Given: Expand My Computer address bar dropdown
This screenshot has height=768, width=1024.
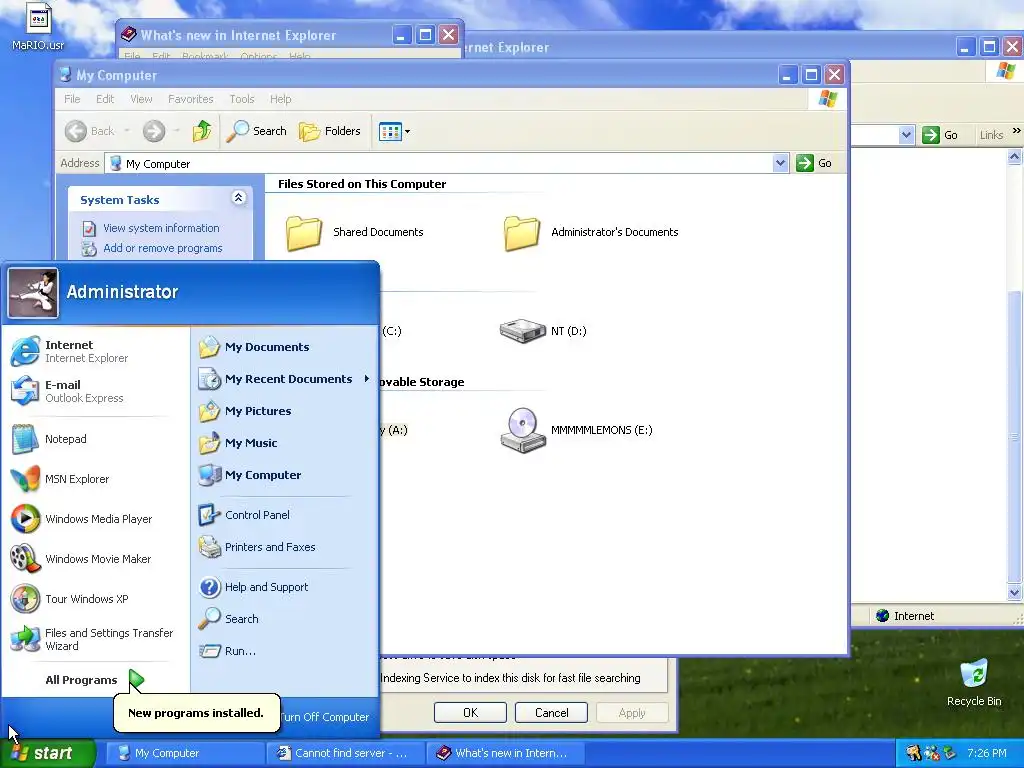Looking at the screenshot, I should pos(780,163).
